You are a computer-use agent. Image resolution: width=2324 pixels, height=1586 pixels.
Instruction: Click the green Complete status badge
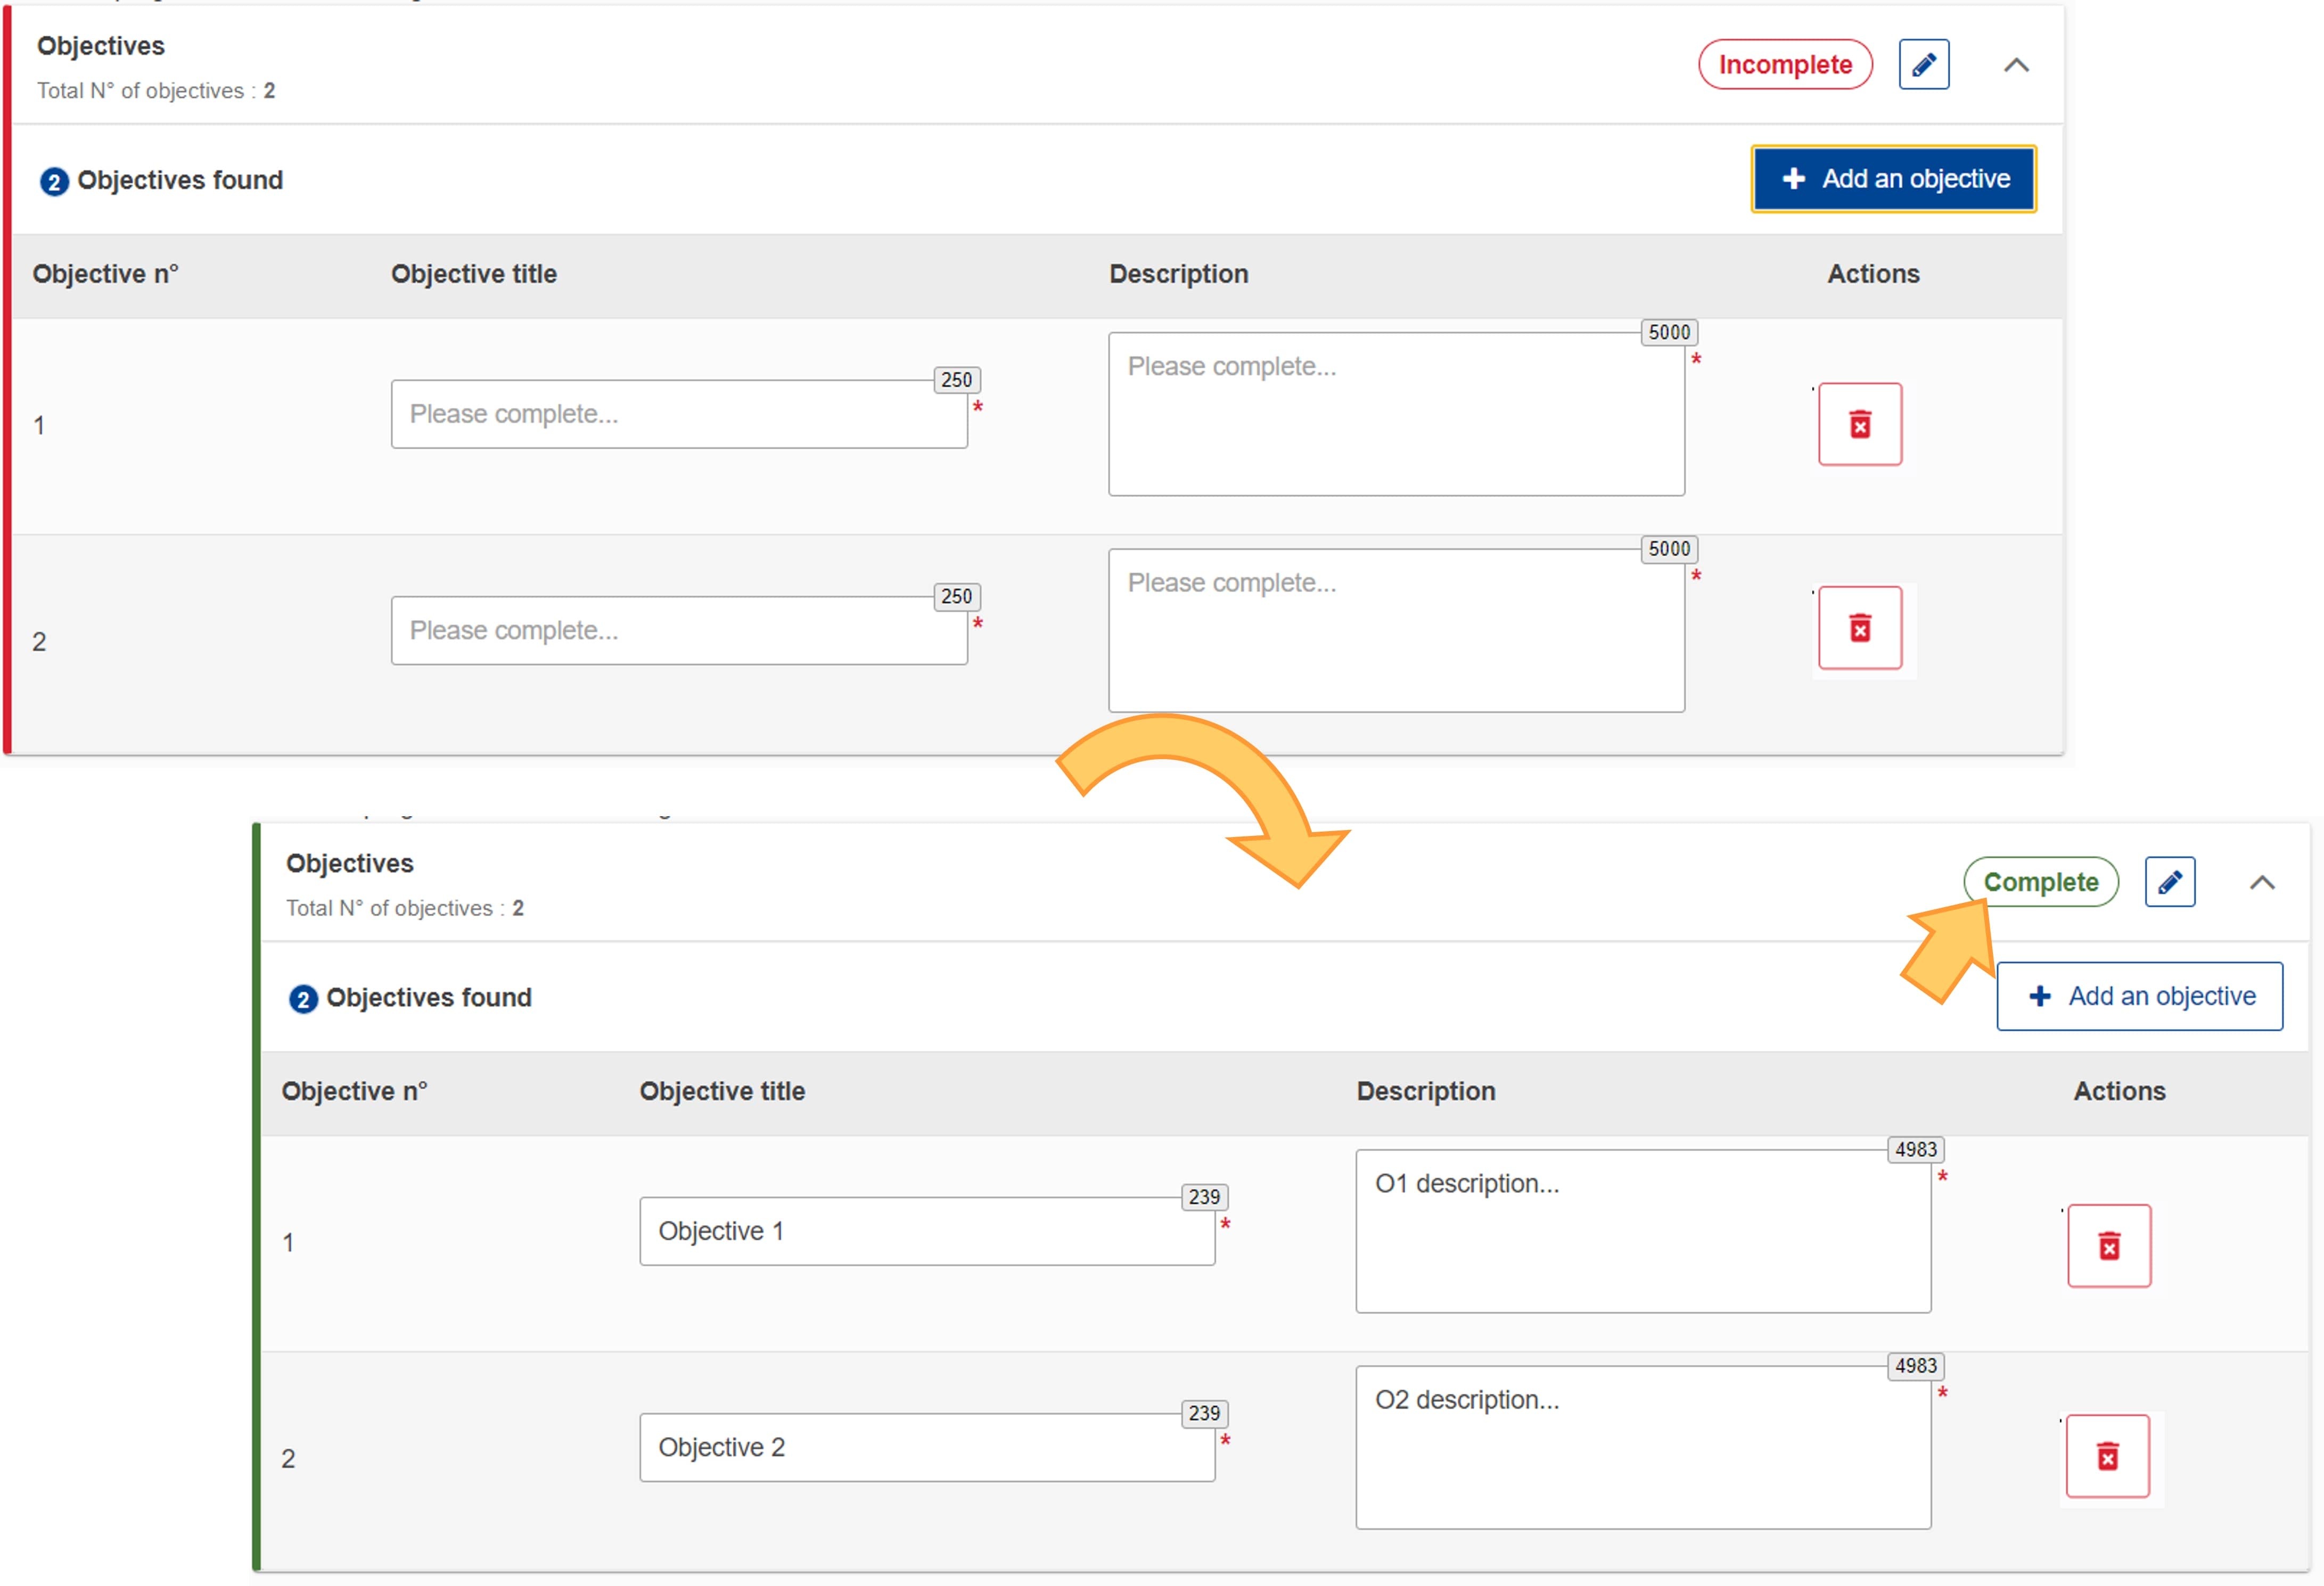(x=2041, y=882)
